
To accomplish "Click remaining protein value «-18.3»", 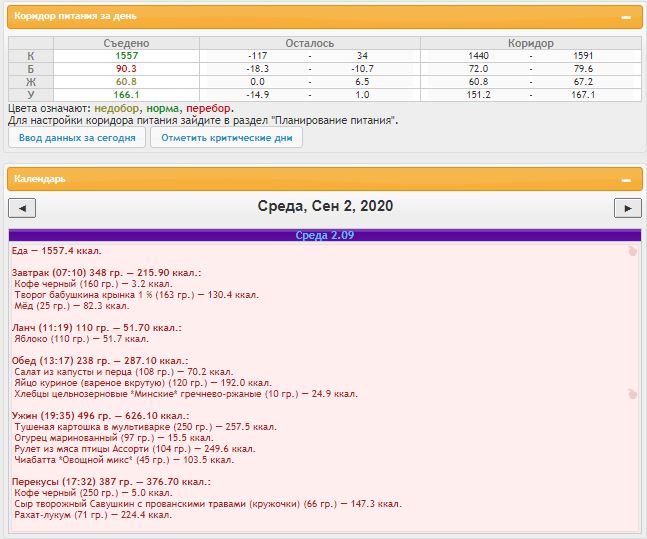I will [257, 69].
